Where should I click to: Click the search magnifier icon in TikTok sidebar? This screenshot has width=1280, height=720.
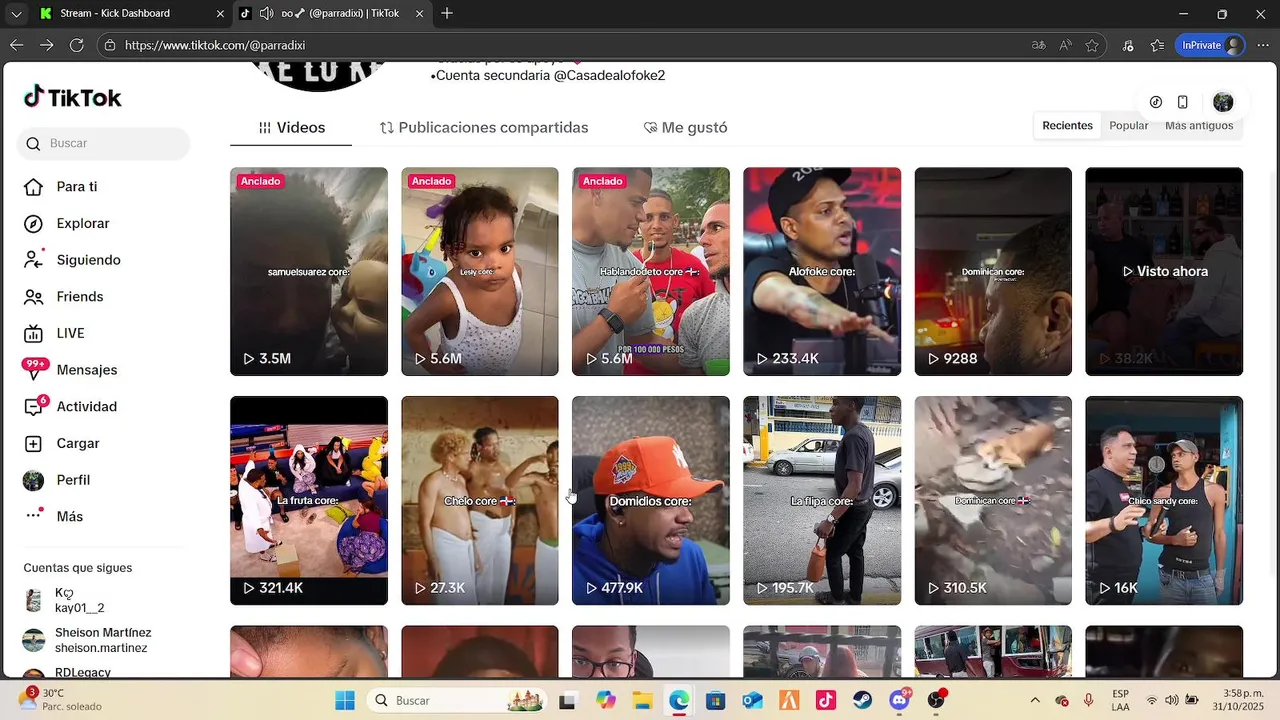(x=33, y=143)
